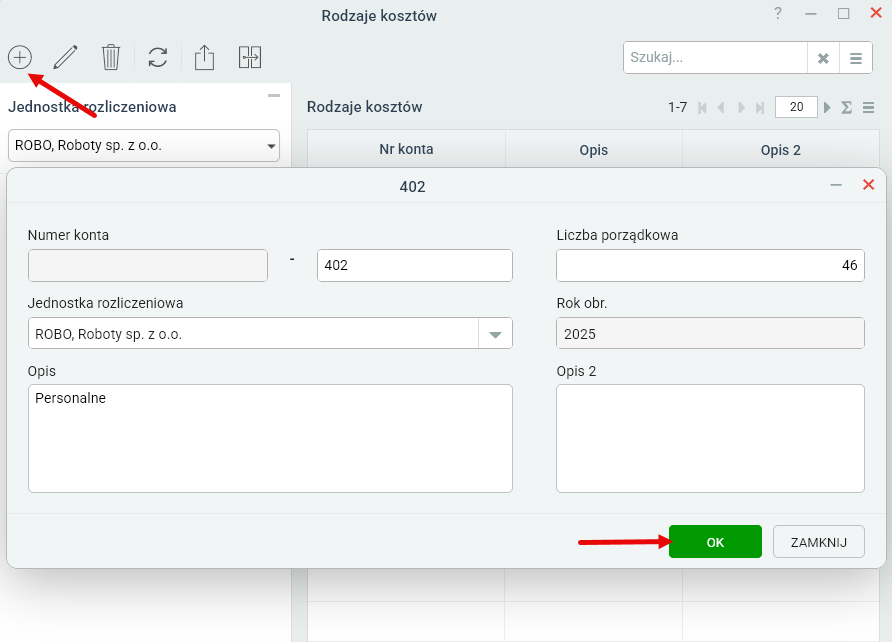Viewport: 892px width, 642px height.
Task: Click the Opis 2 text area
Action: point(711,438)
